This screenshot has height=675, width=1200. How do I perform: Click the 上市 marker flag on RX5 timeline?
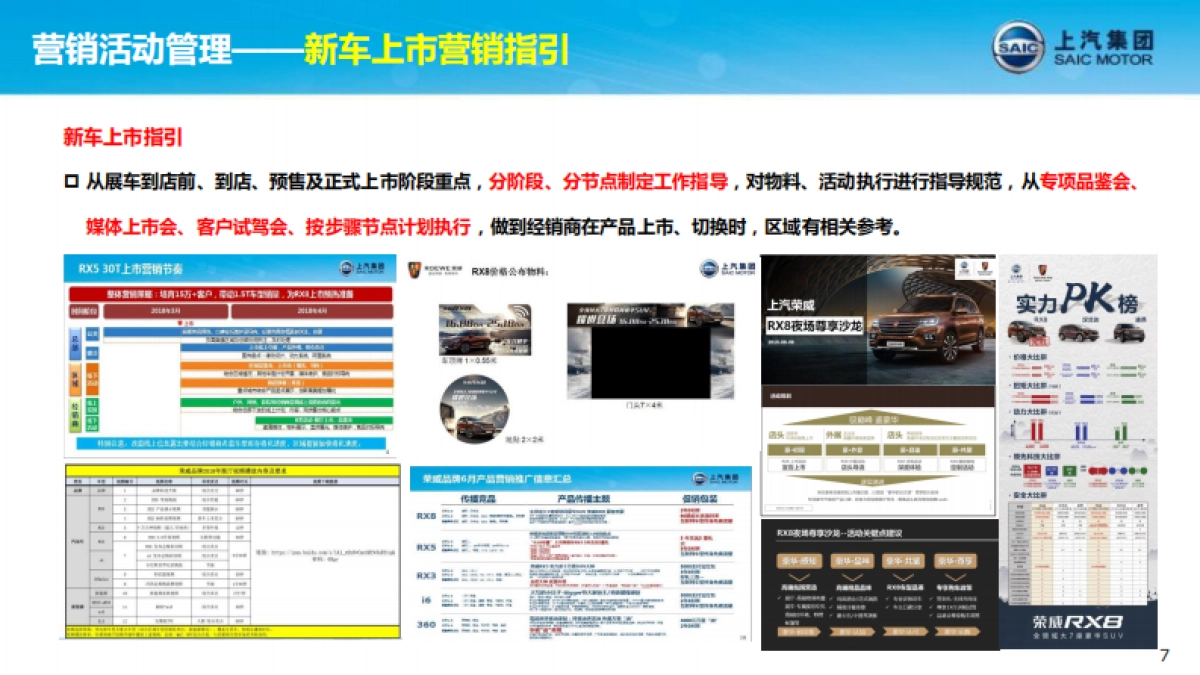coord(181,322)
